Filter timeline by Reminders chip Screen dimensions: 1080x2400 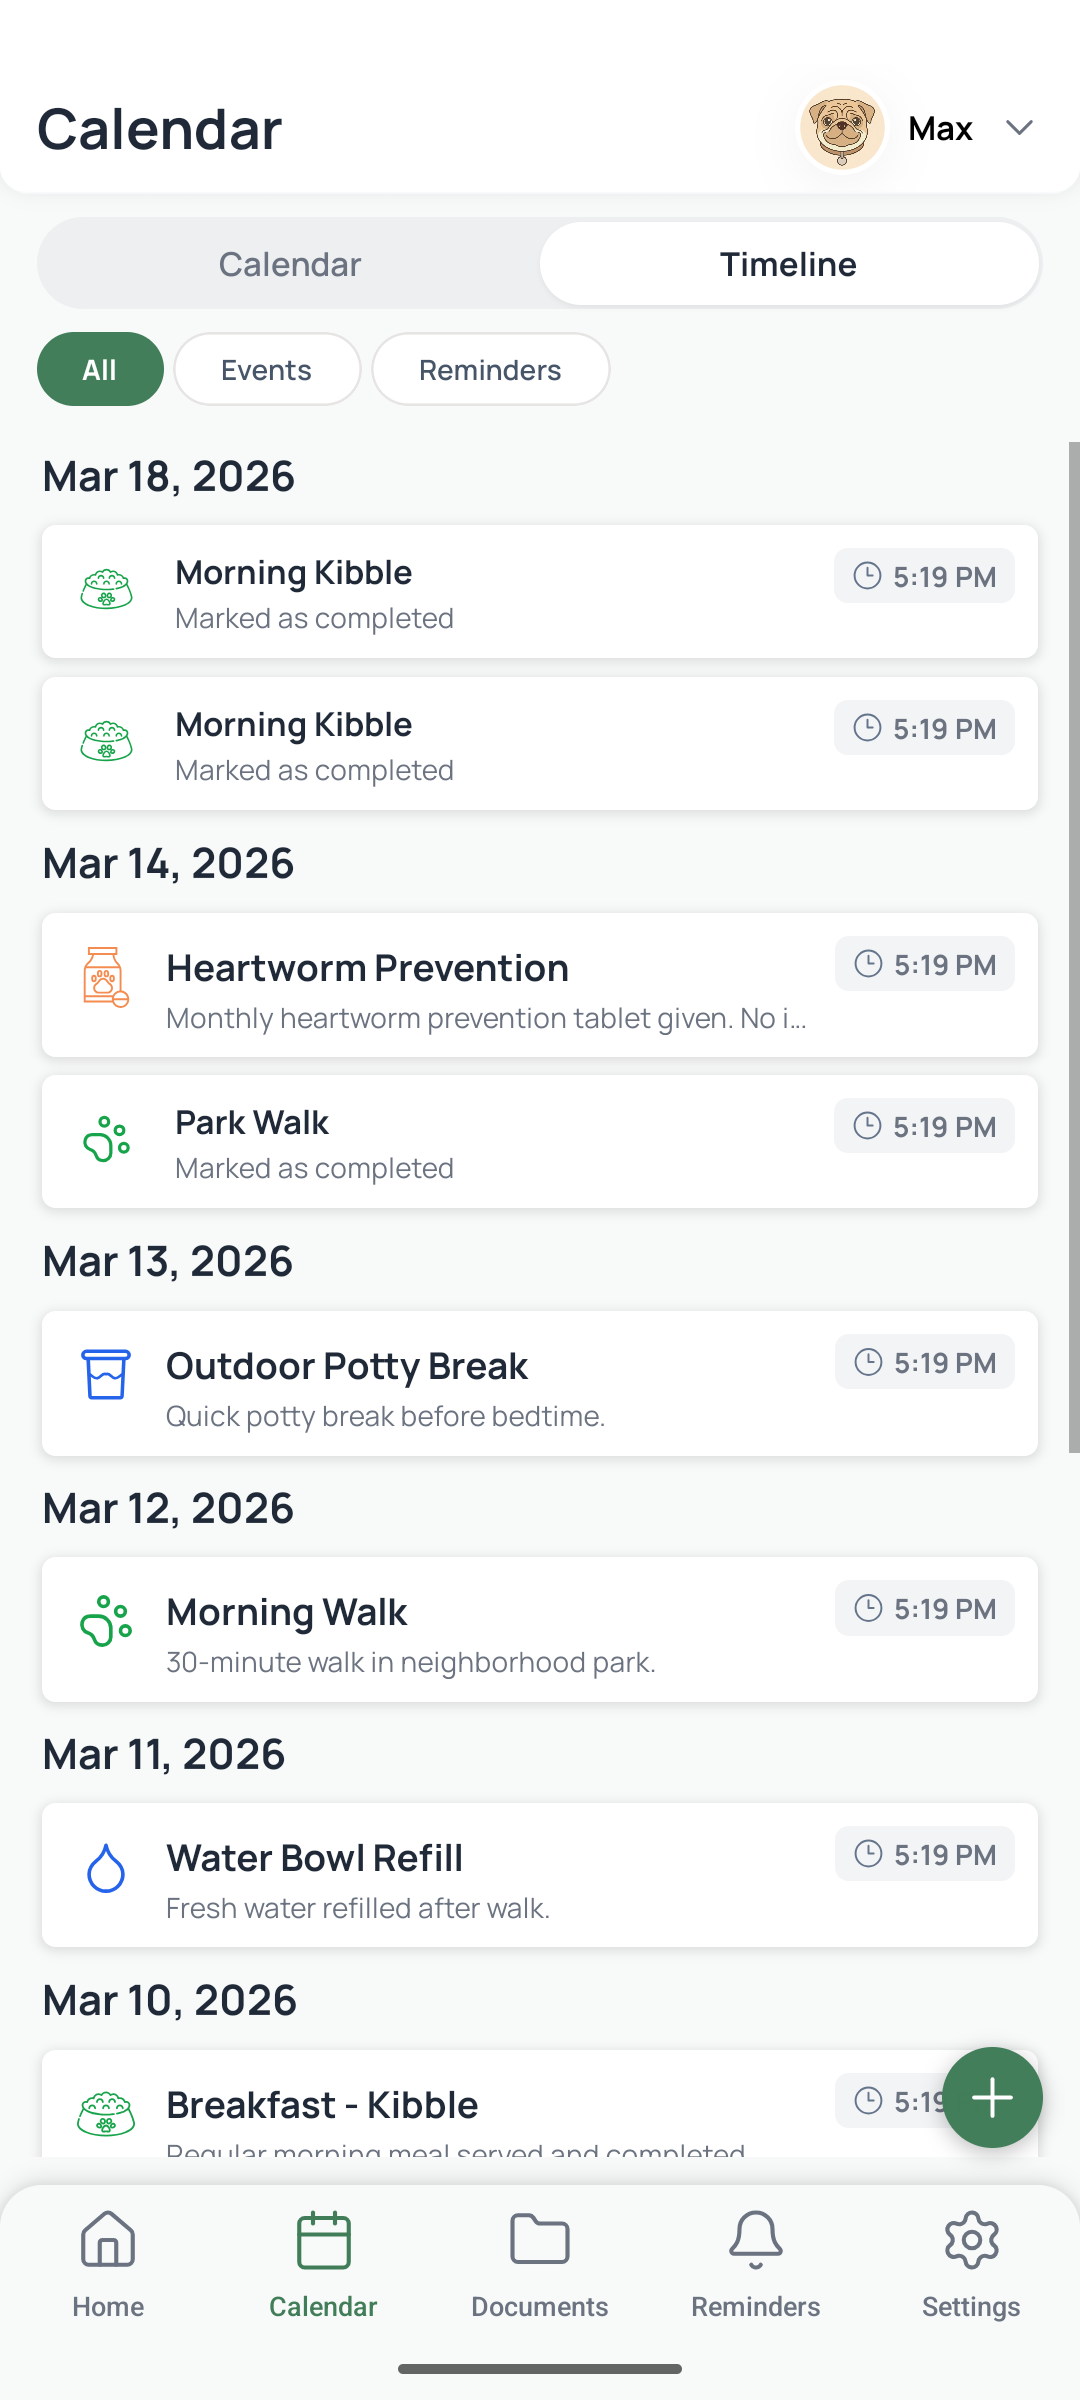[490, 370]
